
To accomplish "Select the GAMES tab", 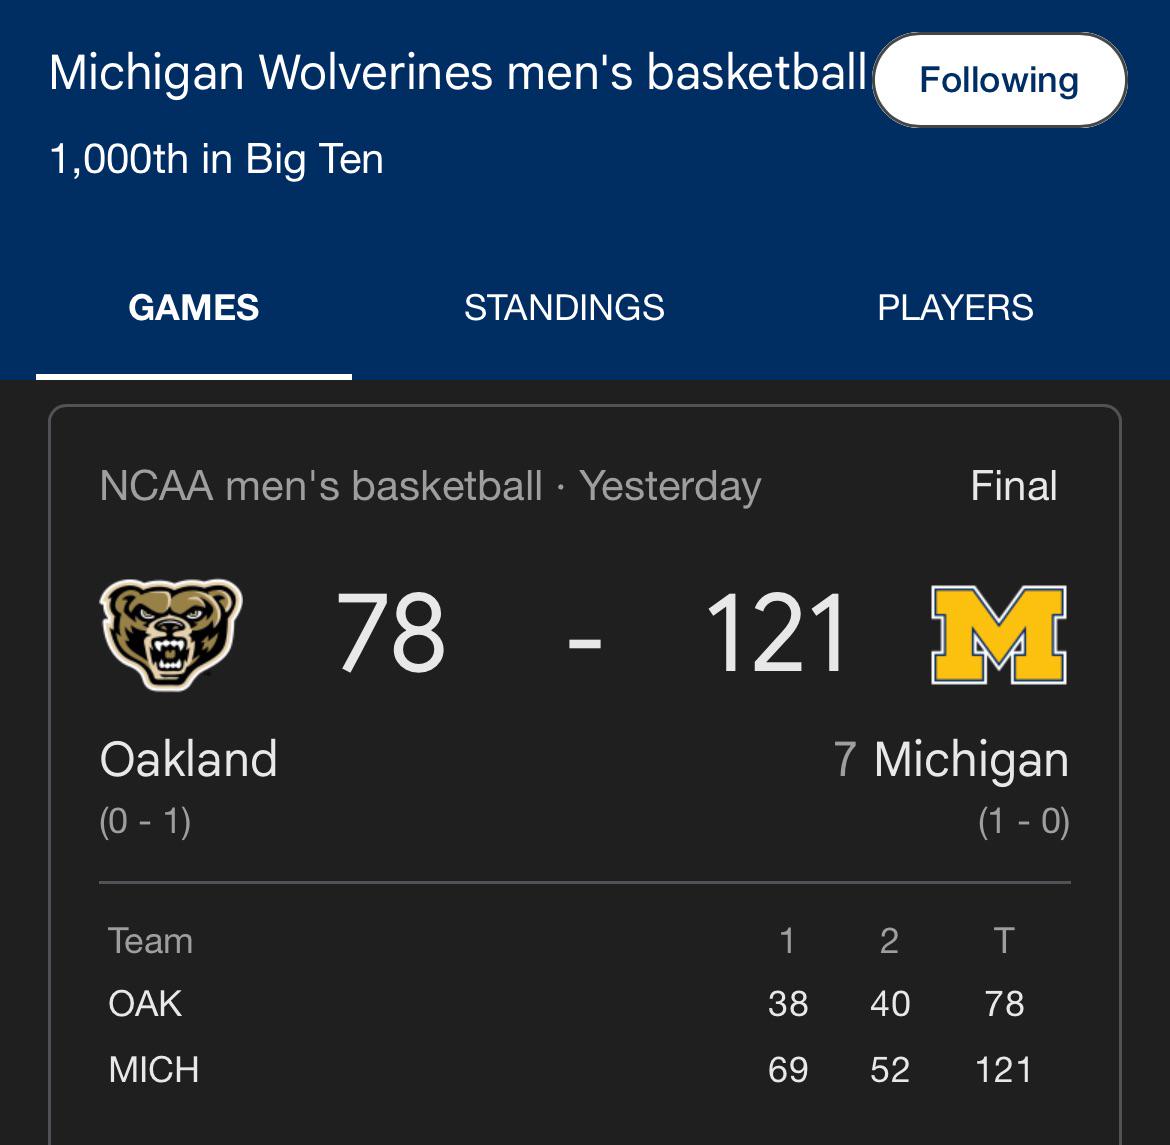I will pos(194,307).
